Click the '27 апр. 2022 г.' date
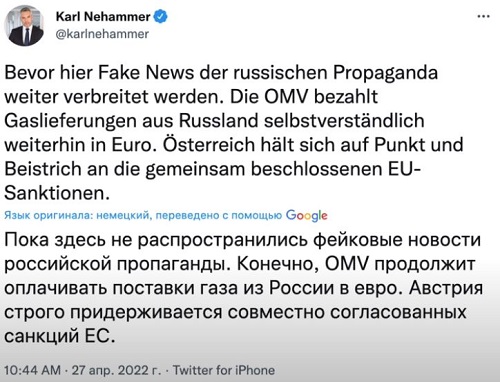 click(x=116, y=370)
